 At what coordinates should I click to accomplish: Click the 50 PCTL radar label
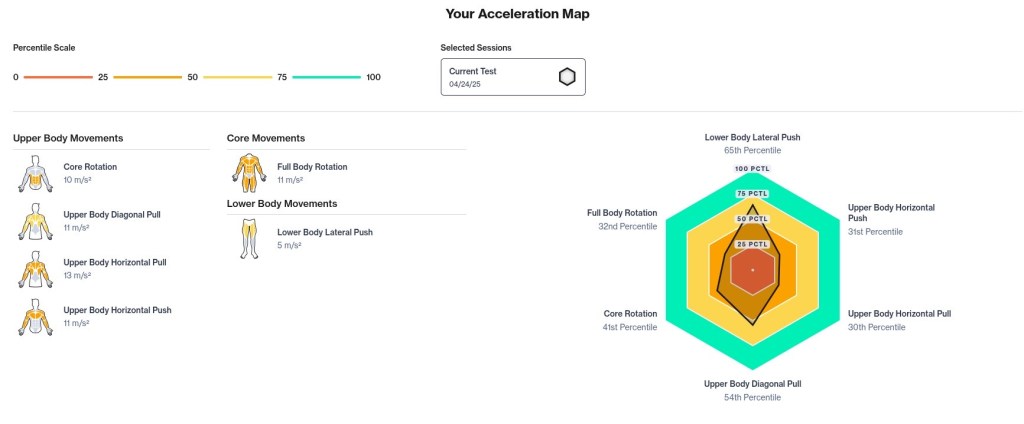click(752, 219)
